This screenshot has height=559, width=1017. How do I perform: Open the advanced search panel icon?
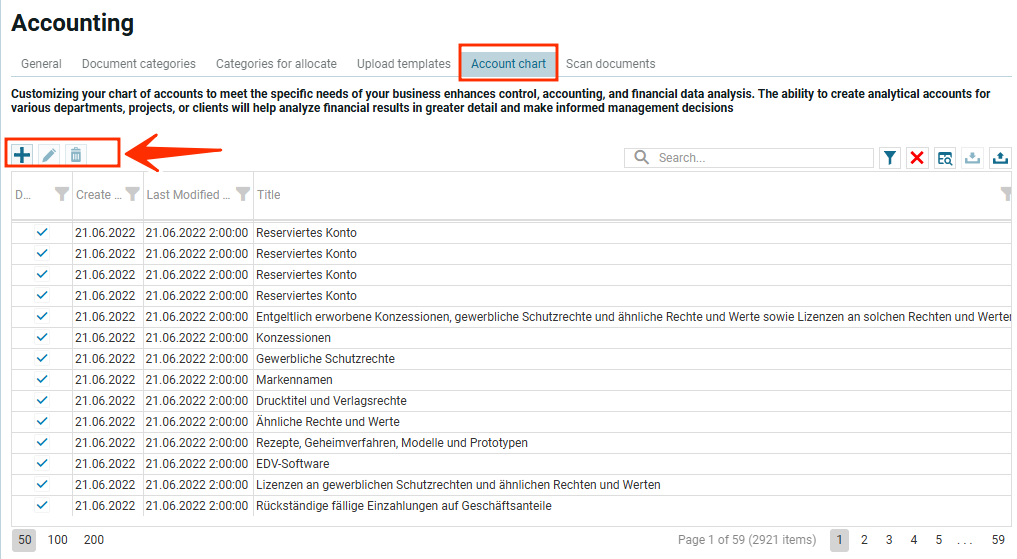pos(945,158)
